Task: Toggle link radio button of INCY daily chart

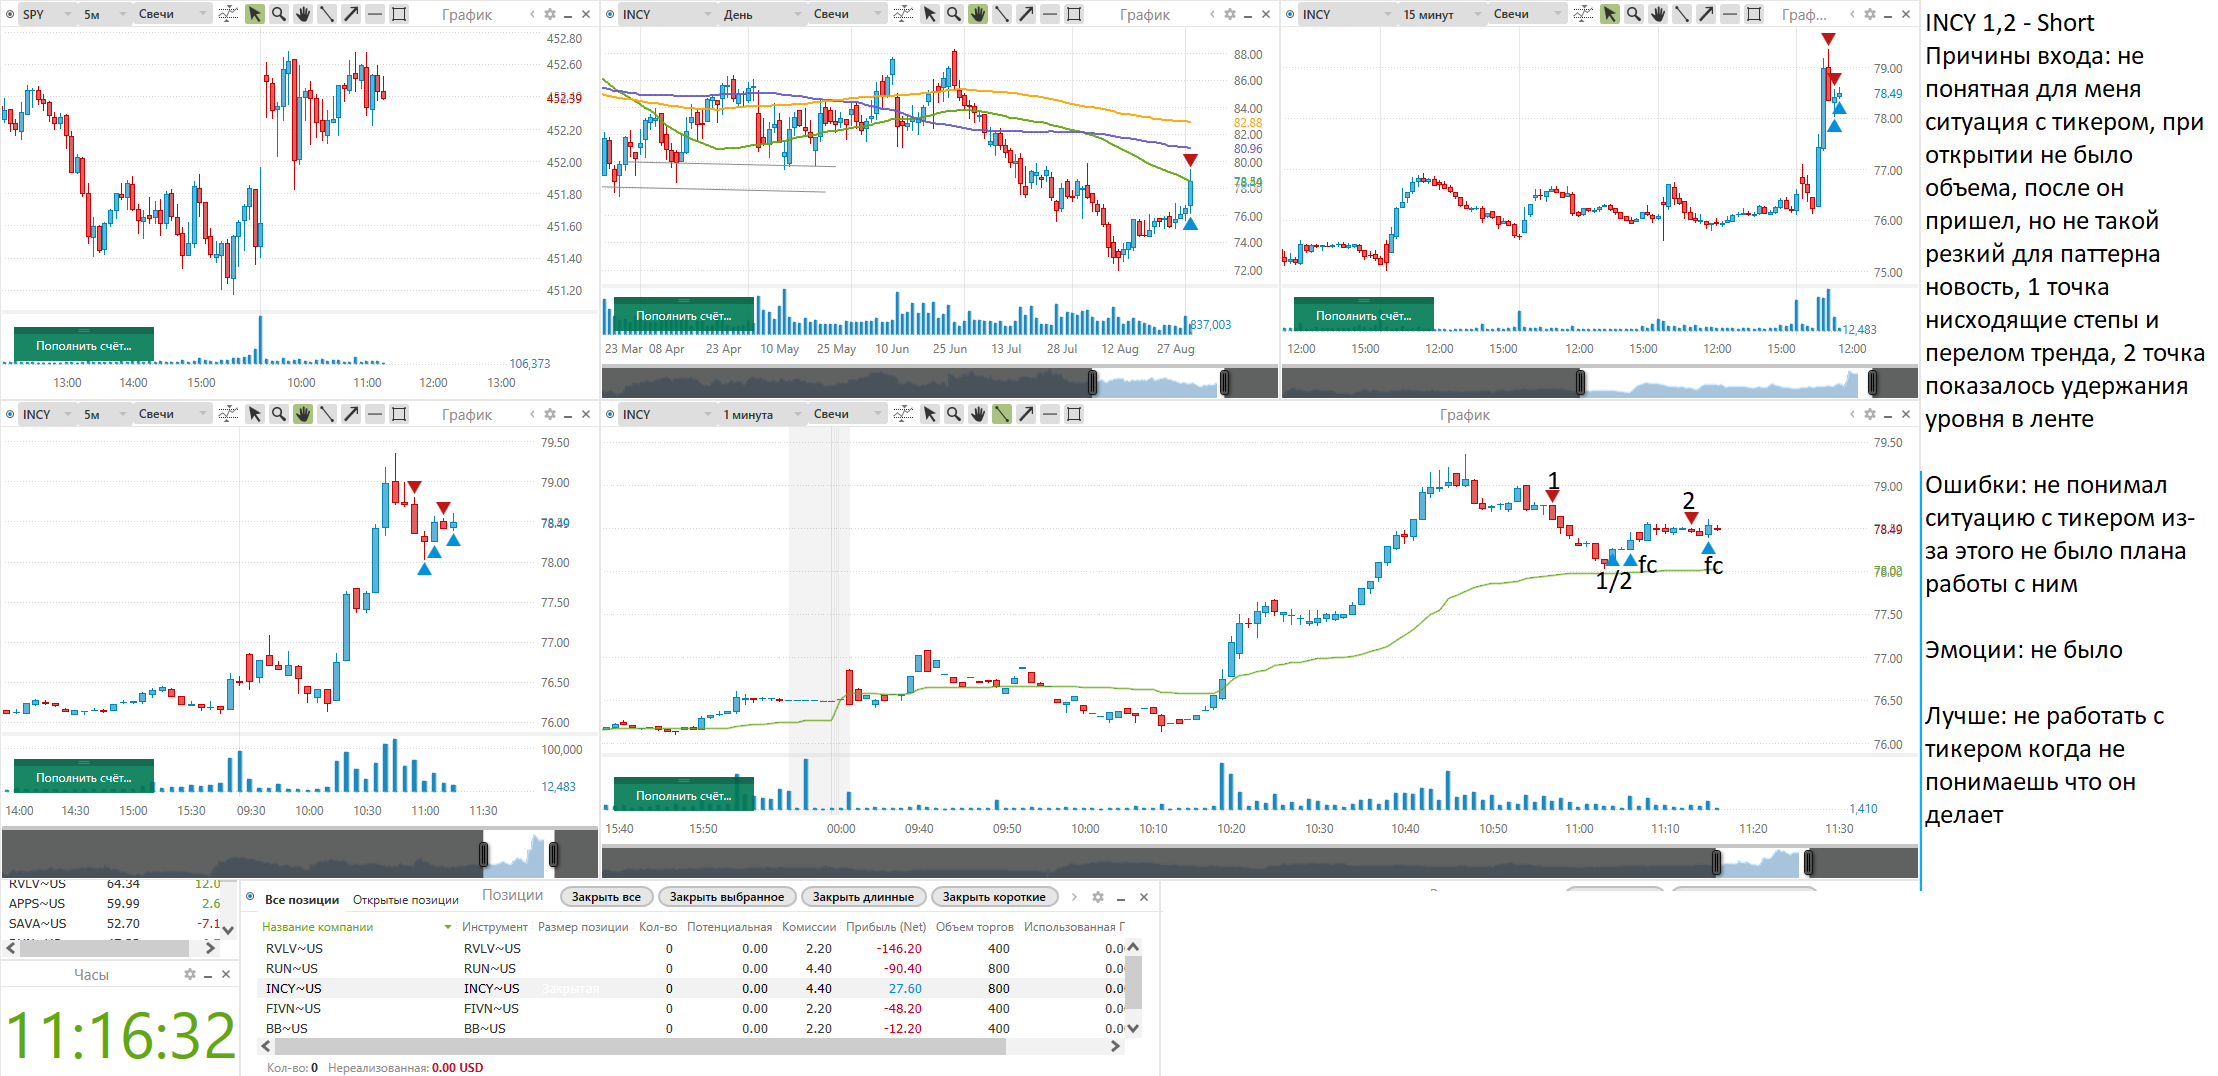Action: tap(610, 14)
